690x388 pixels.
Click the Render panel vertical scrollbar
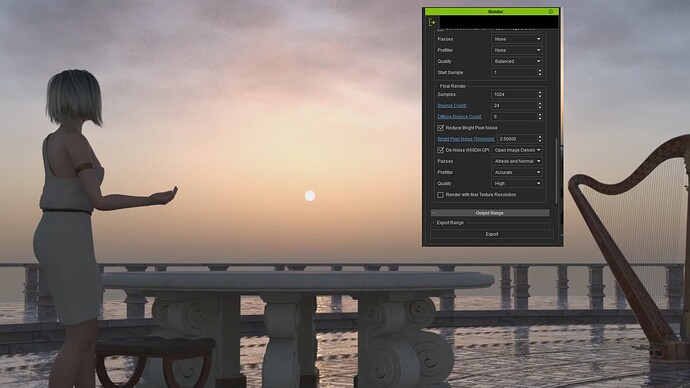tap(557, 172)
